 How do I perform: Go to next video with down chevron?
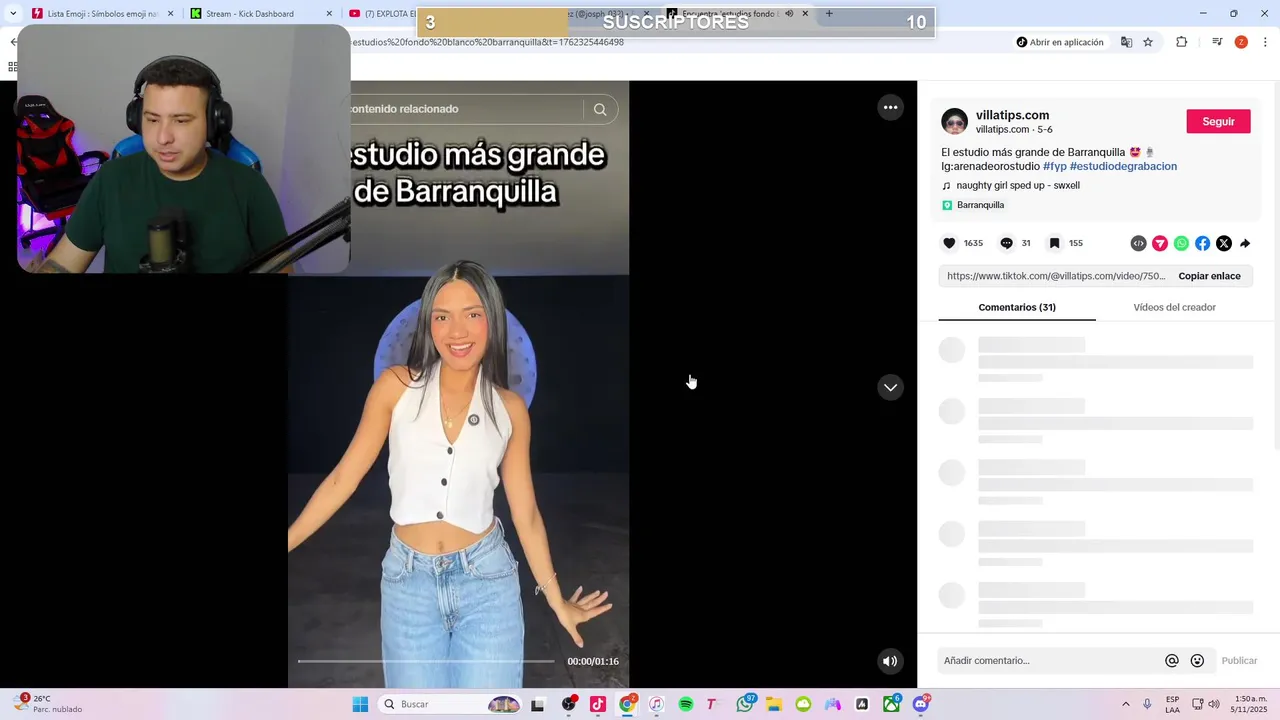(x=890, y=387)
